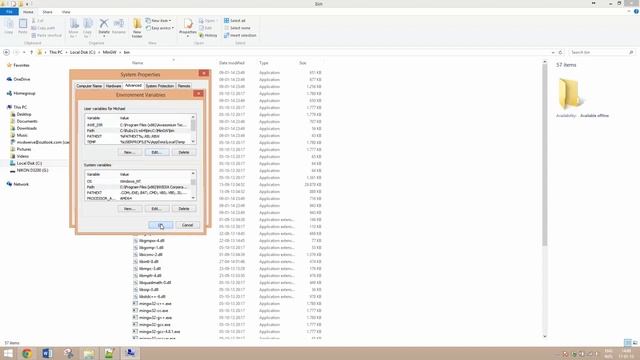Viewport: 640px width, 360px height.
Task: Switch to the Home ribbon tab
Action: pyautogui.click(x=28, y=12)
